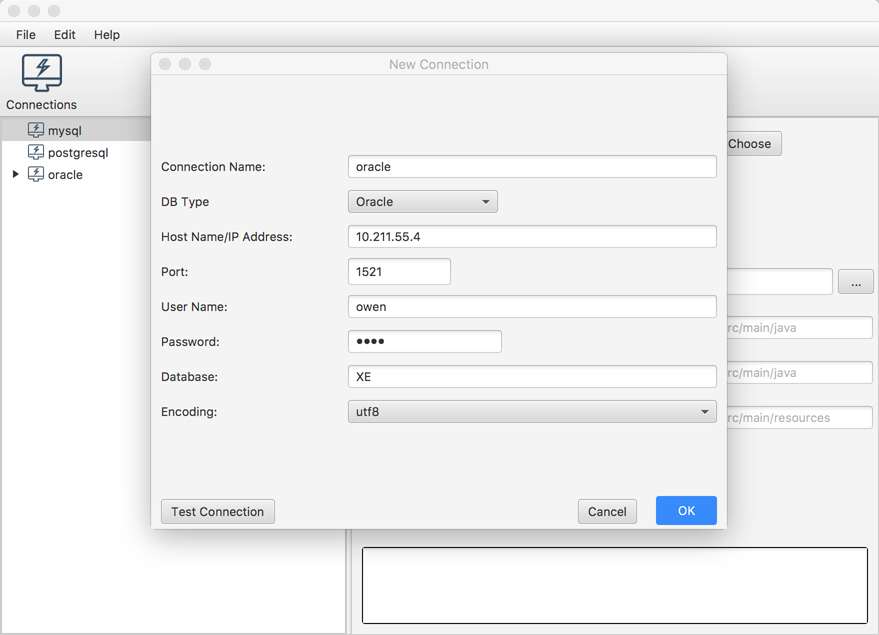This screenshot has height=635, width=879.
Task: Open the DB Type Oracle dropdown
Action: click(x=423, y=202)
